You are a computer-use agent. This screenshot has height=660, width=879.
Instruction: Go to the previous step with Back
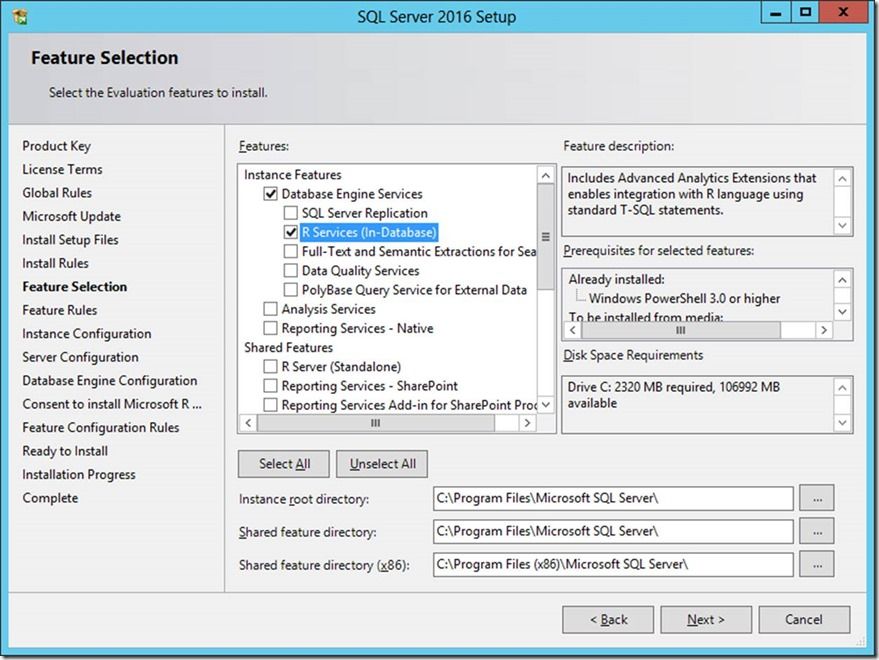coord(608,620)
